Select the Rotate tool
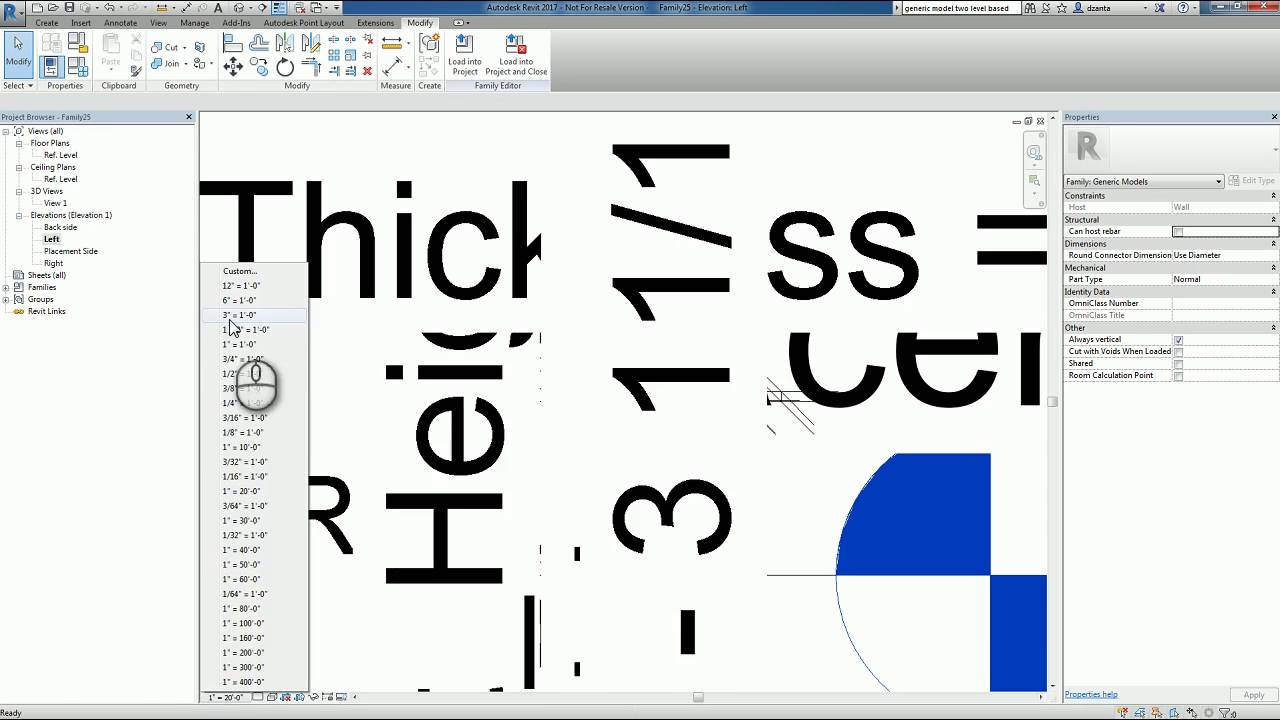 click(x=285, y=67)
